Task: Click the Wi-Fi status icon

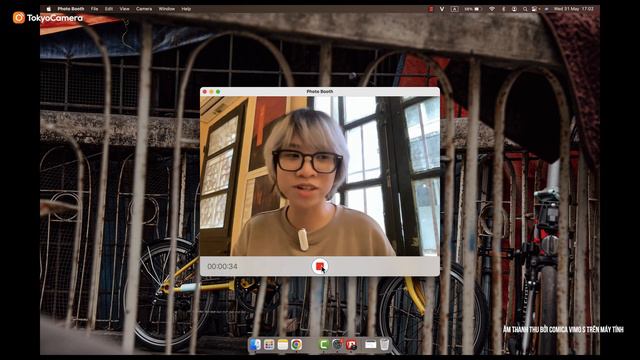Action: tap(492, 9)
